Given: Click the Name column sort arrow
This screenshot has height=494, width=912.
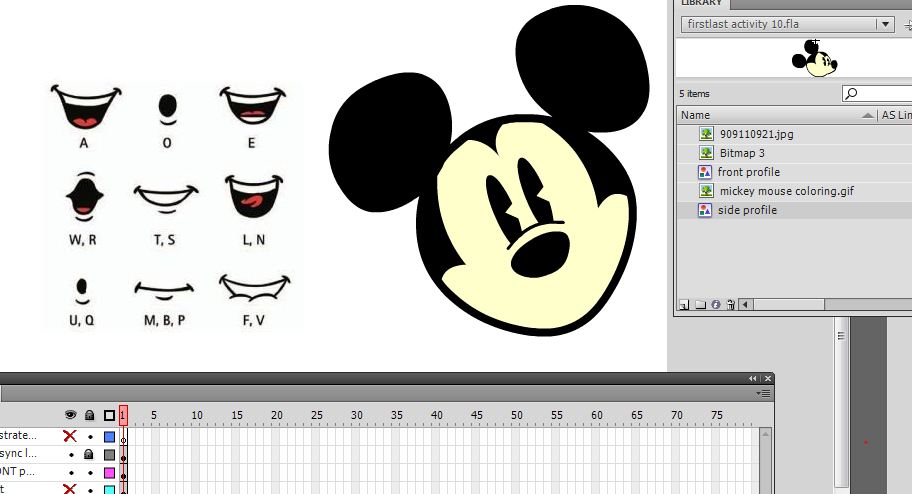Looking at the screenshot, I should click(x=867, y=116).
